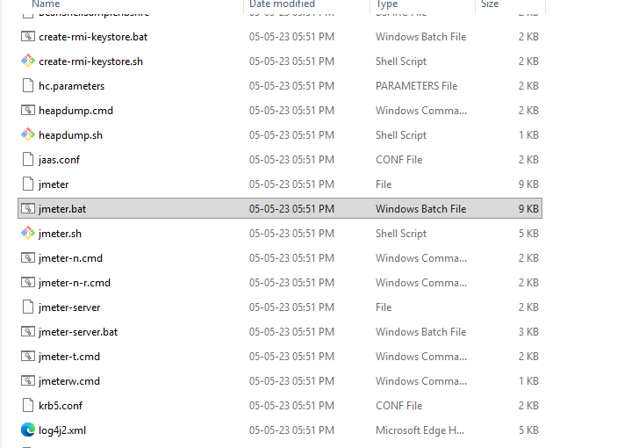The height and width of the screenshot is (448, 624).
Task: Sort files by the Size column header
Action: coord(489,4)
